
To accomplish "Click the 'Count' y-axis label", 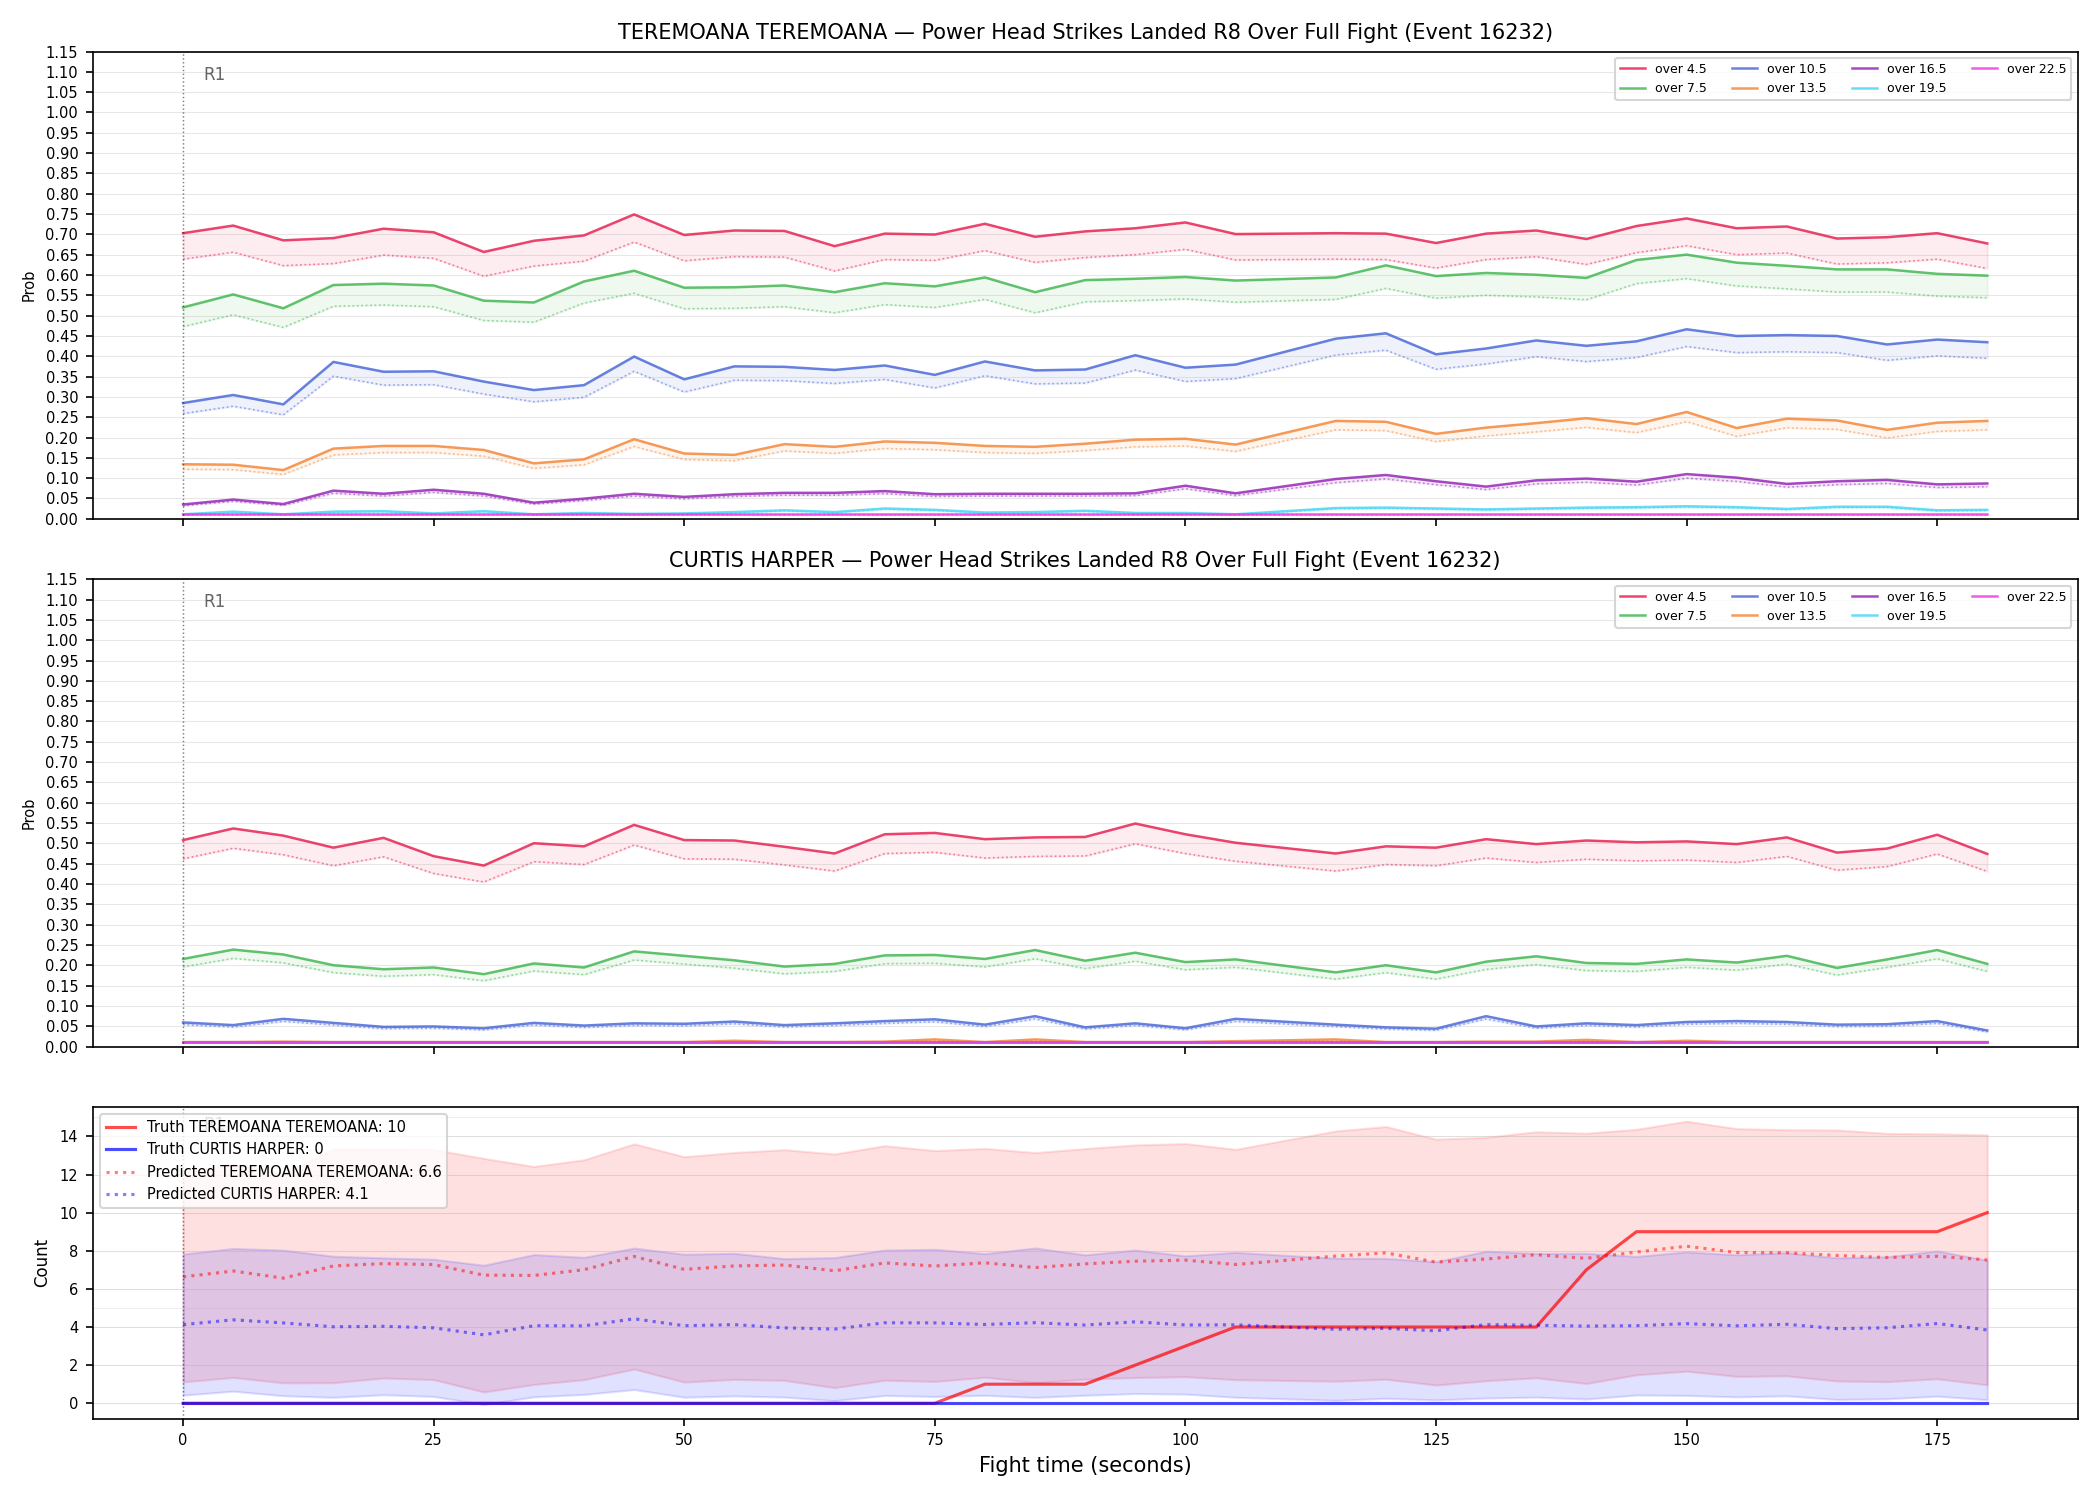I will (x=41, y=1264).
